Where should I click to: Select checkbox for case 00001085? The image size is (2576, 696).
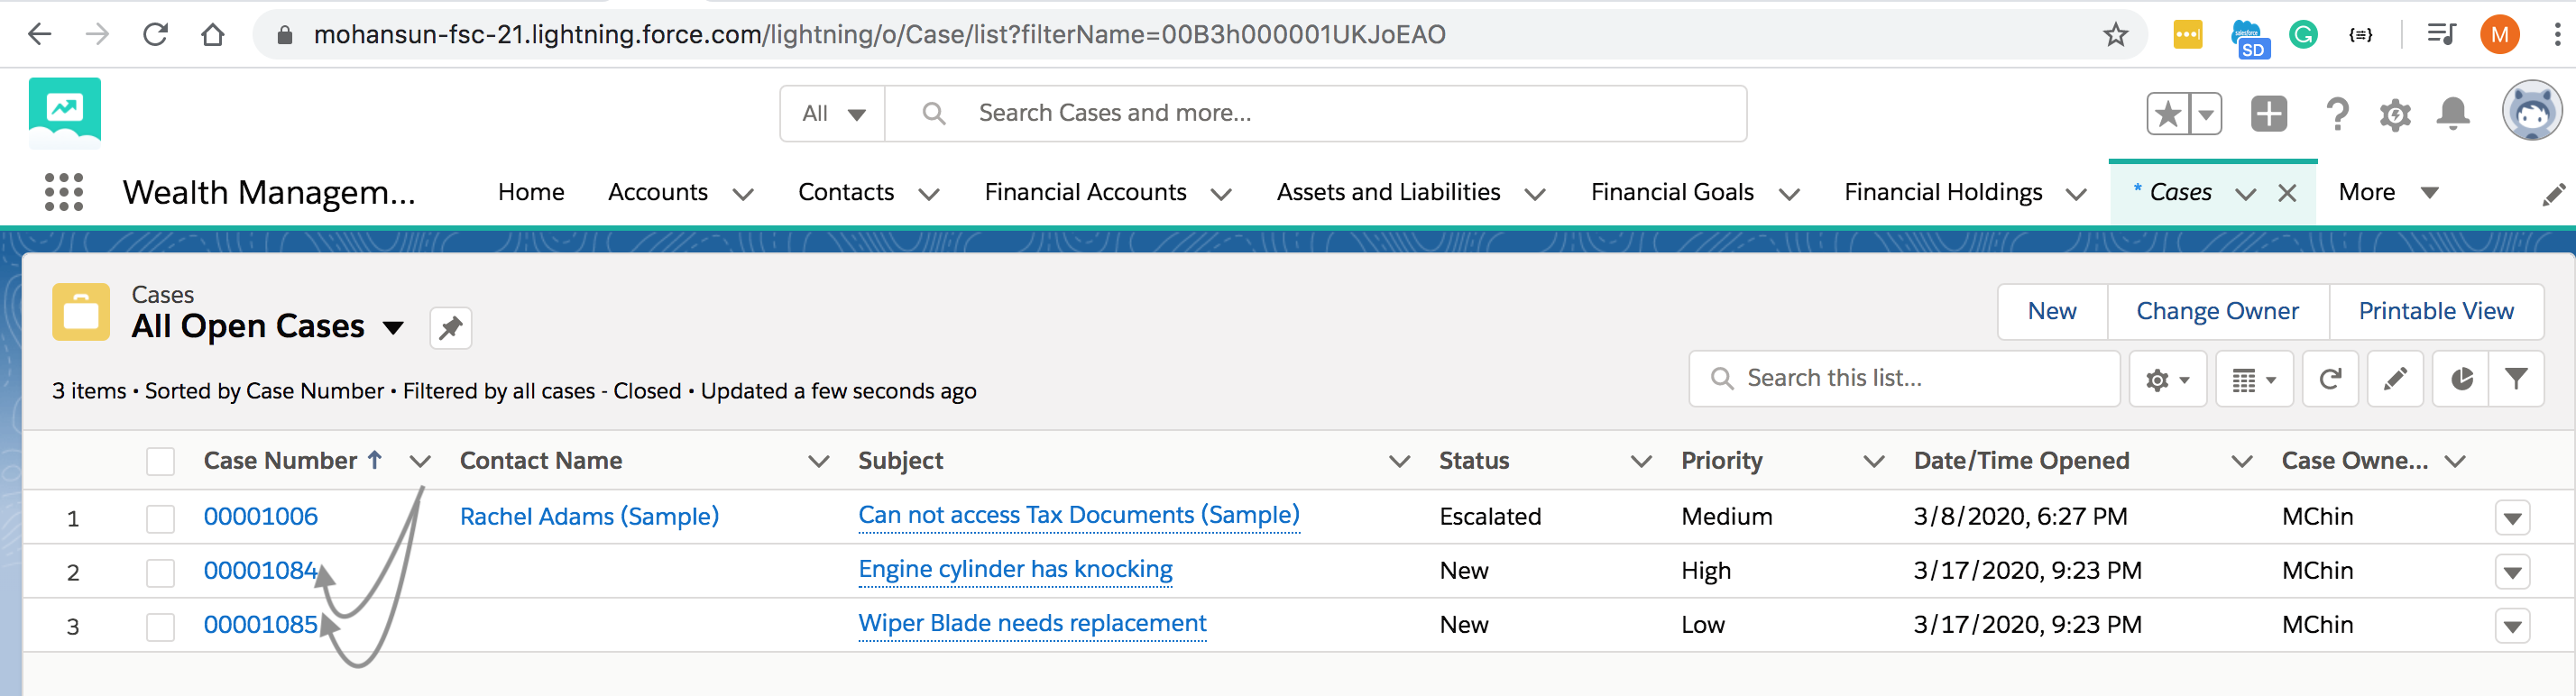point(160,626)
